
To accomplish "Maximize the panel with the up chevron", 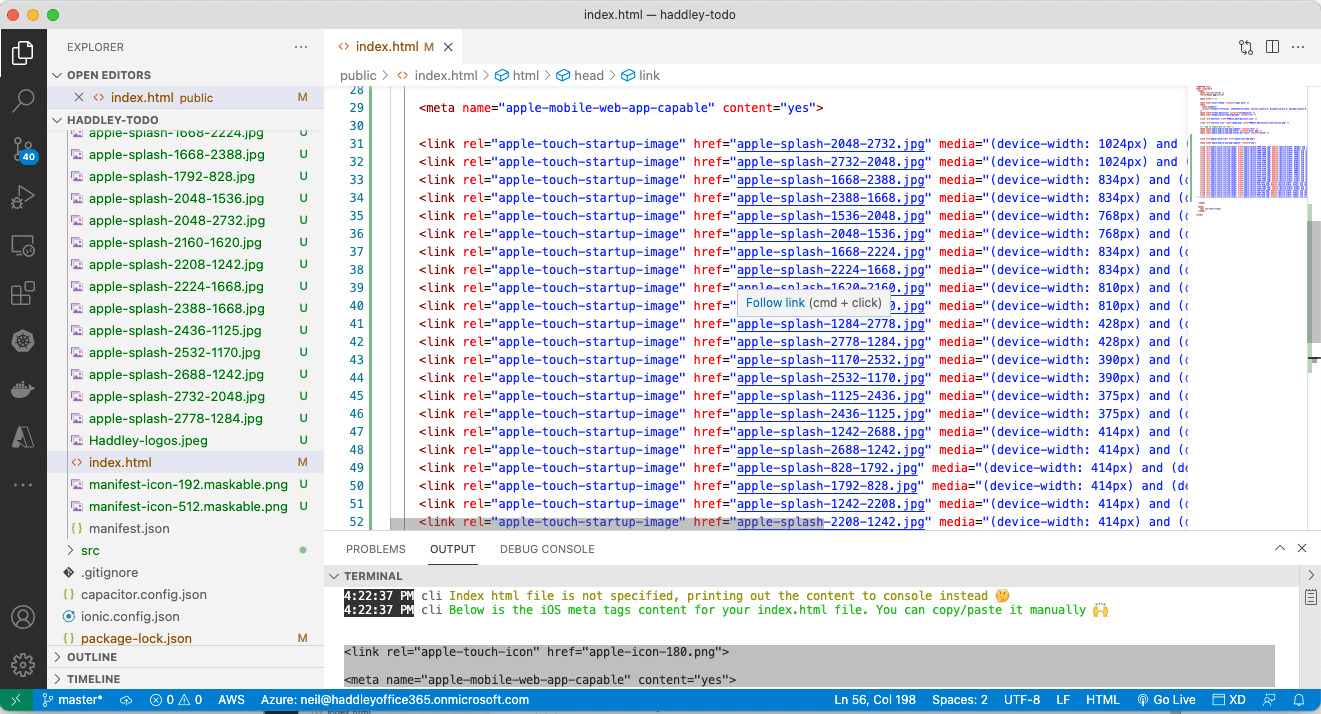I will click(x=1279, y=549).
